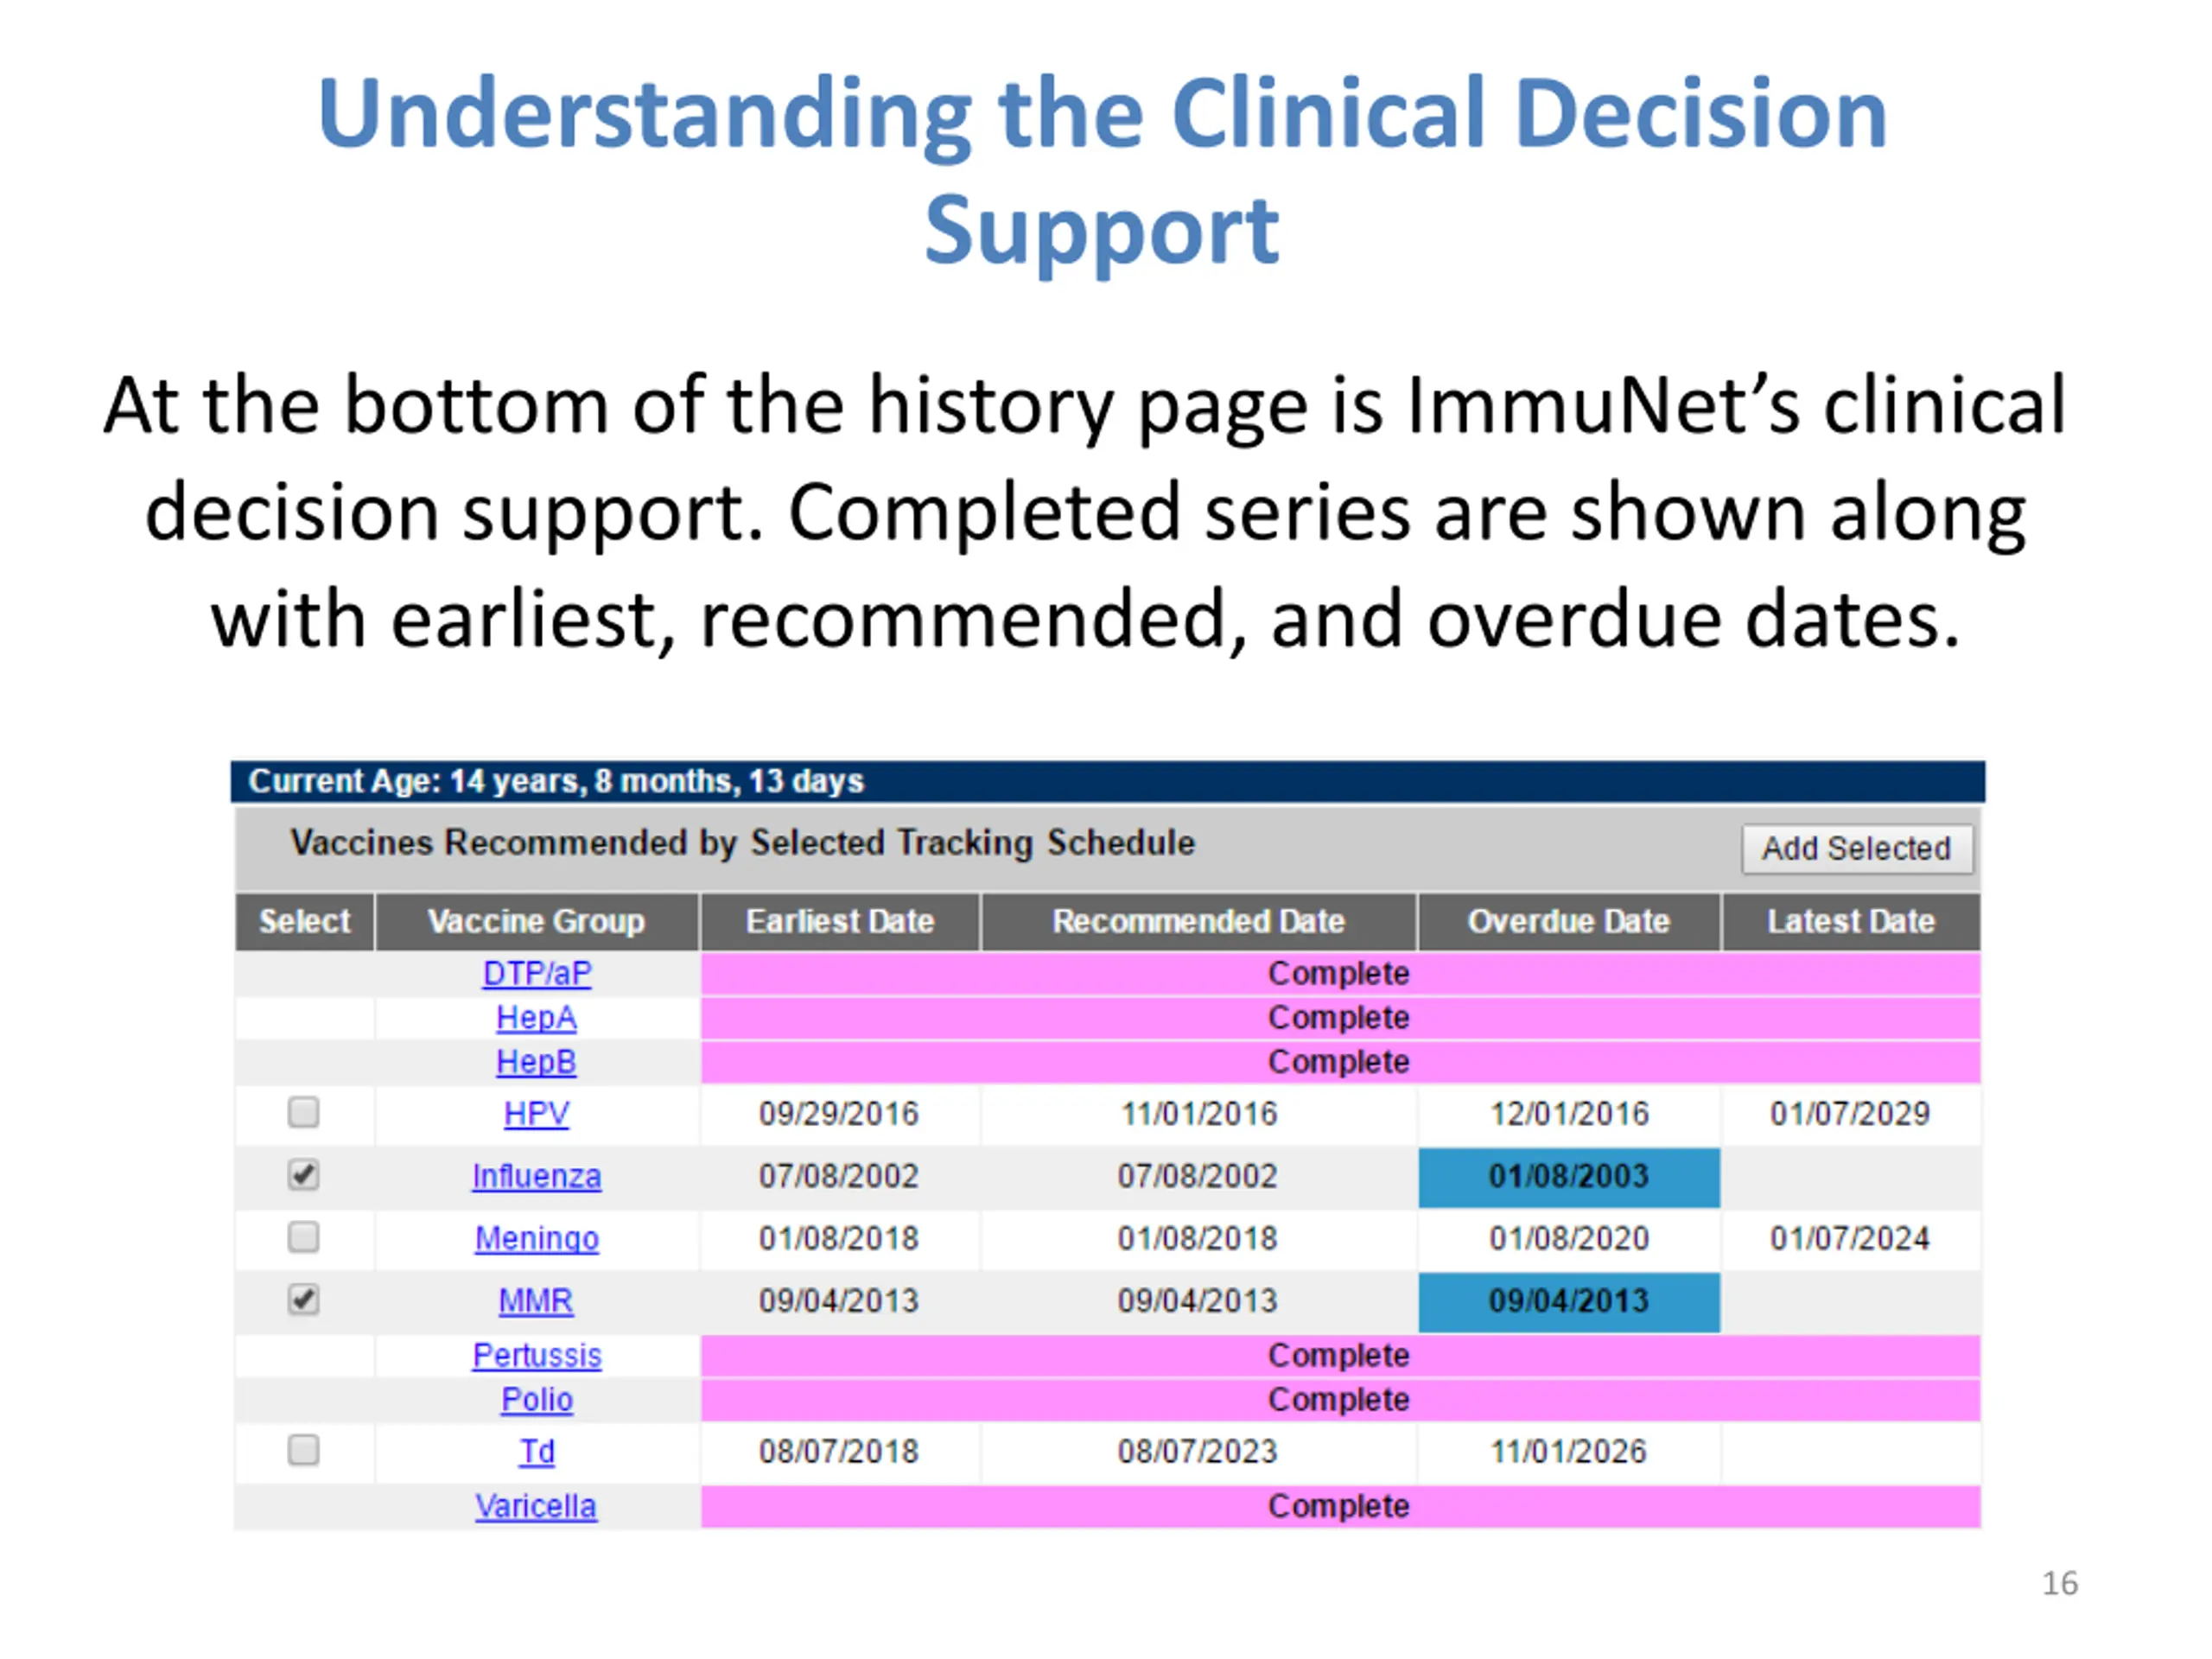Open the HepA vaccine group link

(537, 1017)
